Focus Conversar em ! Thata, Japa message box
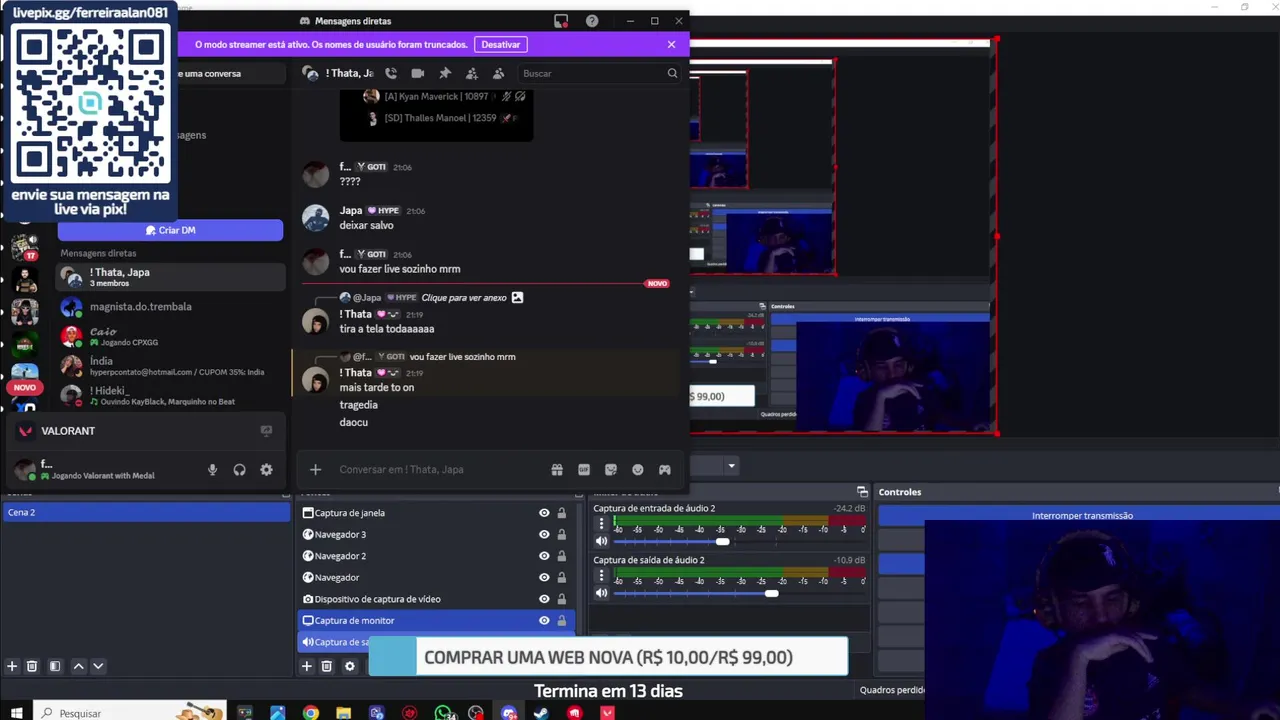 440,470
